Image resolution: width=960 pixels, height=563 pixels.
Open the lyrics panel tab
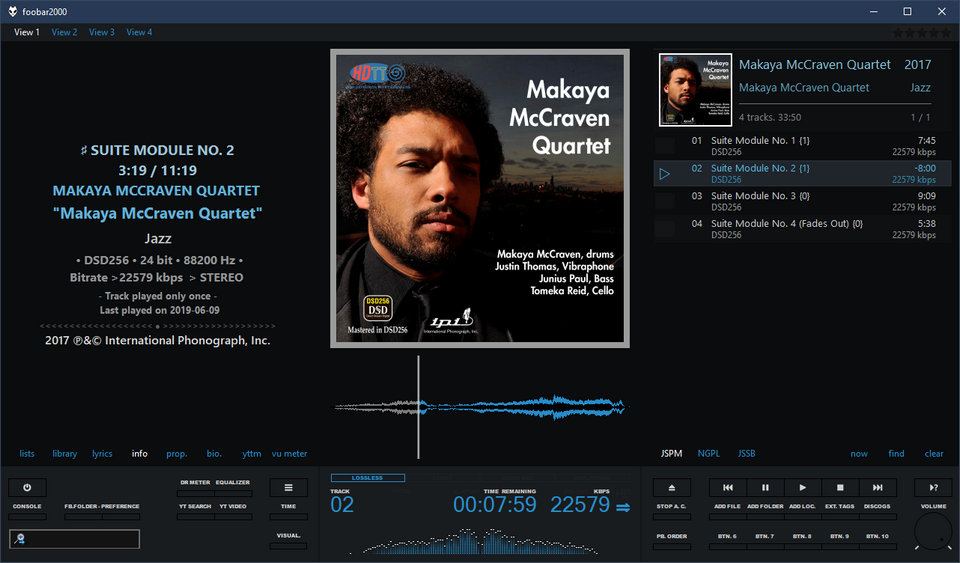tap(102, 453)
